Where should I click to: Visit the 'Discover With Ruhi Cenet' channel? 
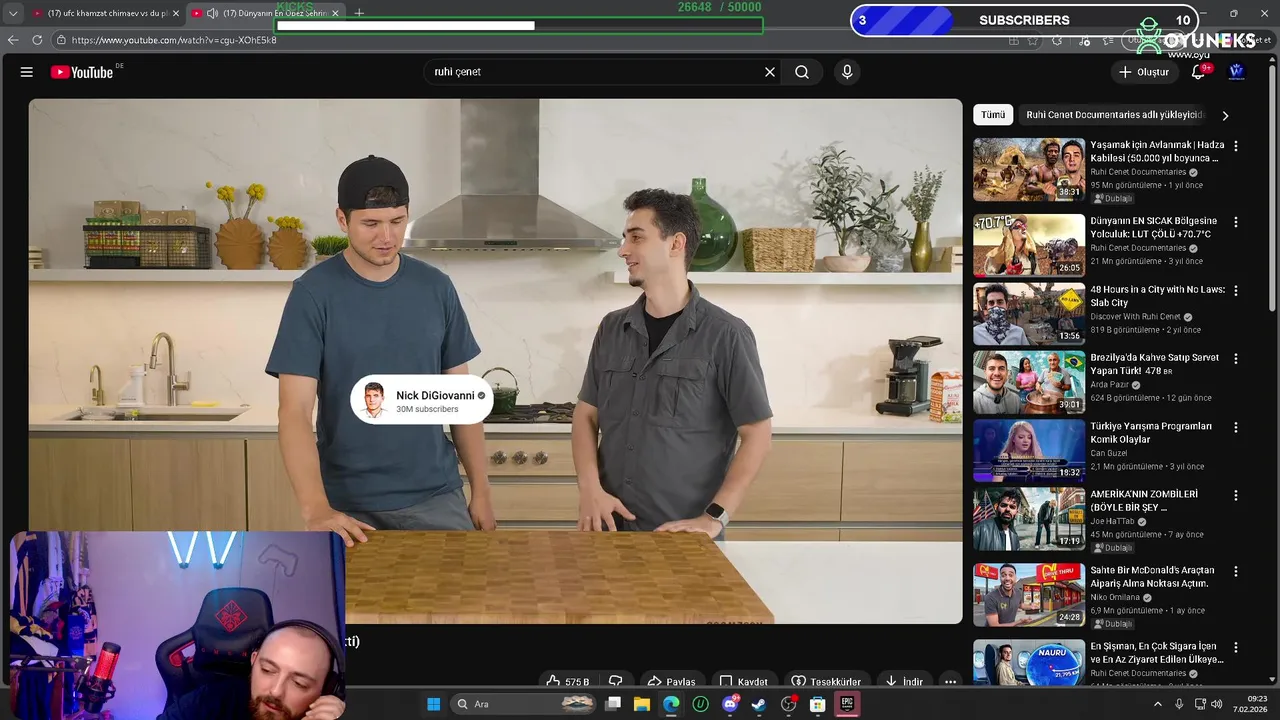(1135, 317)
